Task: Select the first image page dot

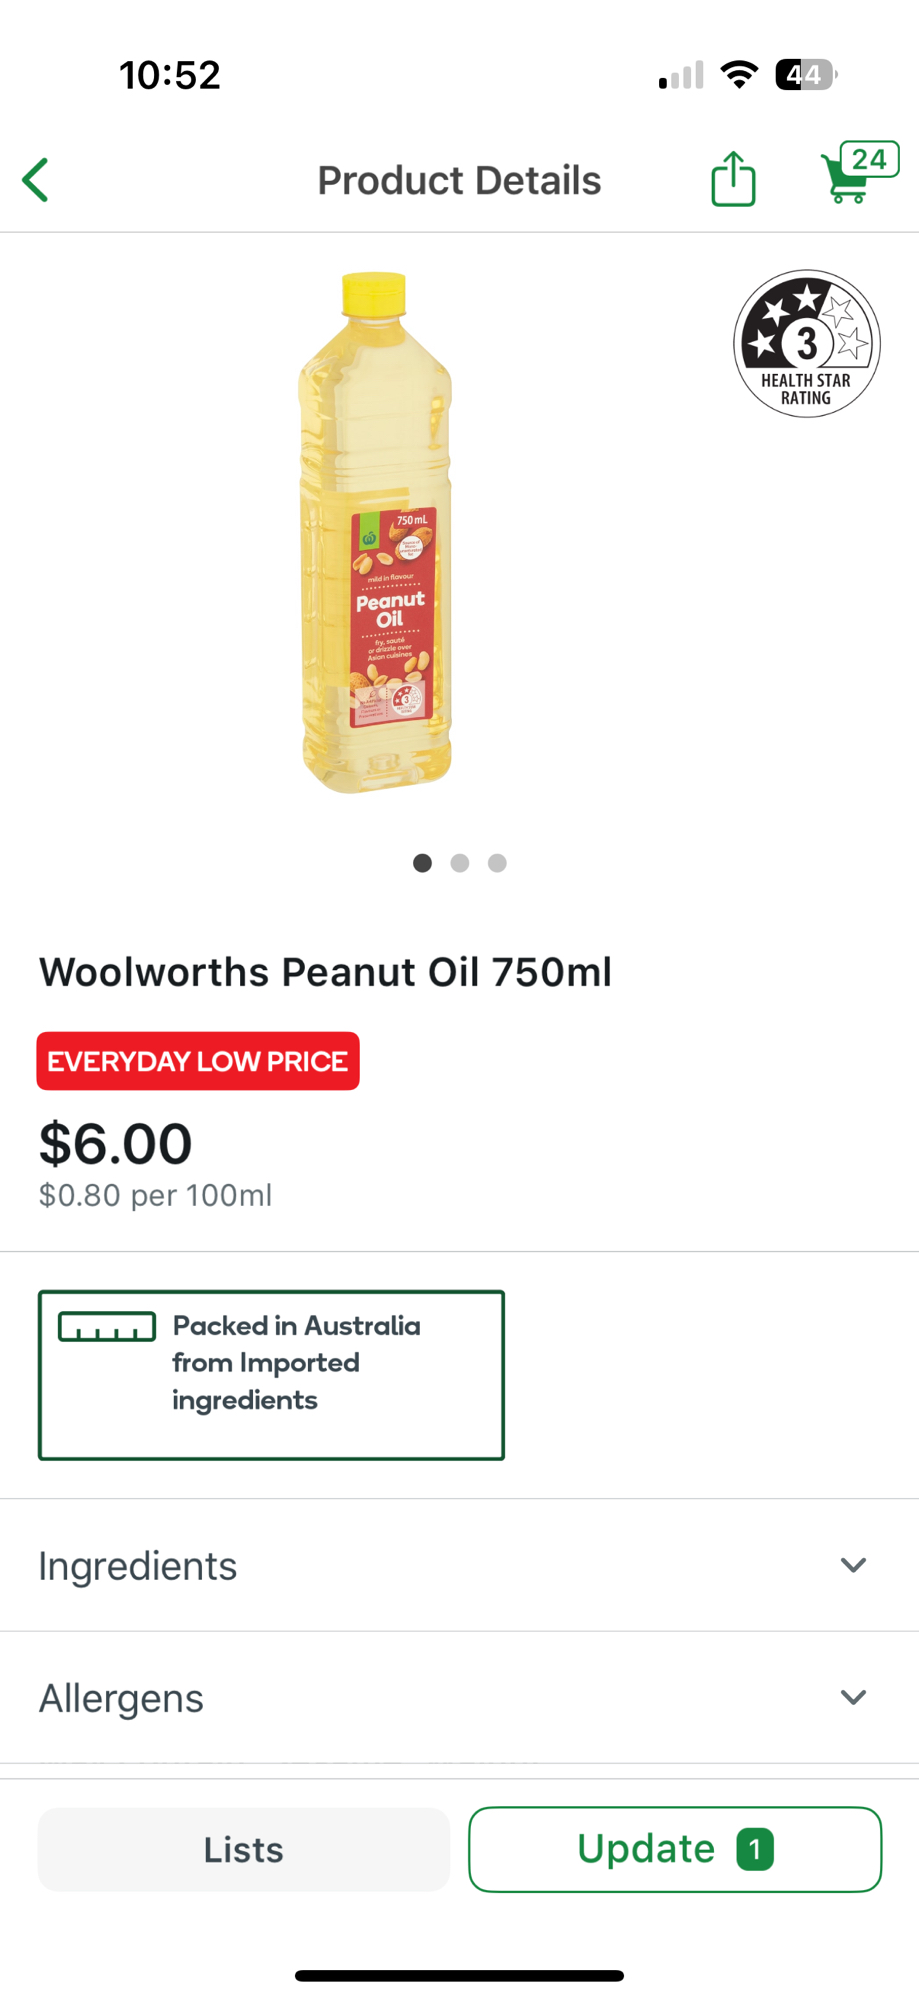Action: [422, 863]
